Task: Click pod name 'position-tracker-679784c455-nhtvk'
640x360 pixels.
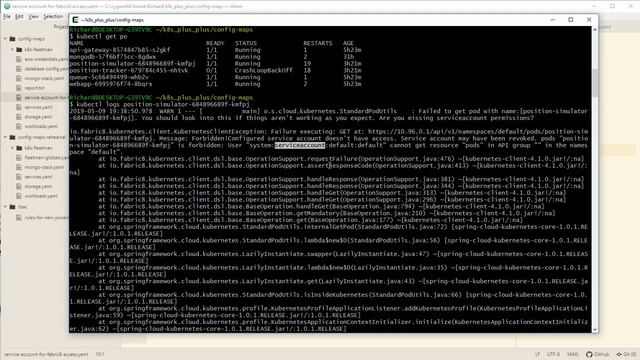Action: [129, 70]
